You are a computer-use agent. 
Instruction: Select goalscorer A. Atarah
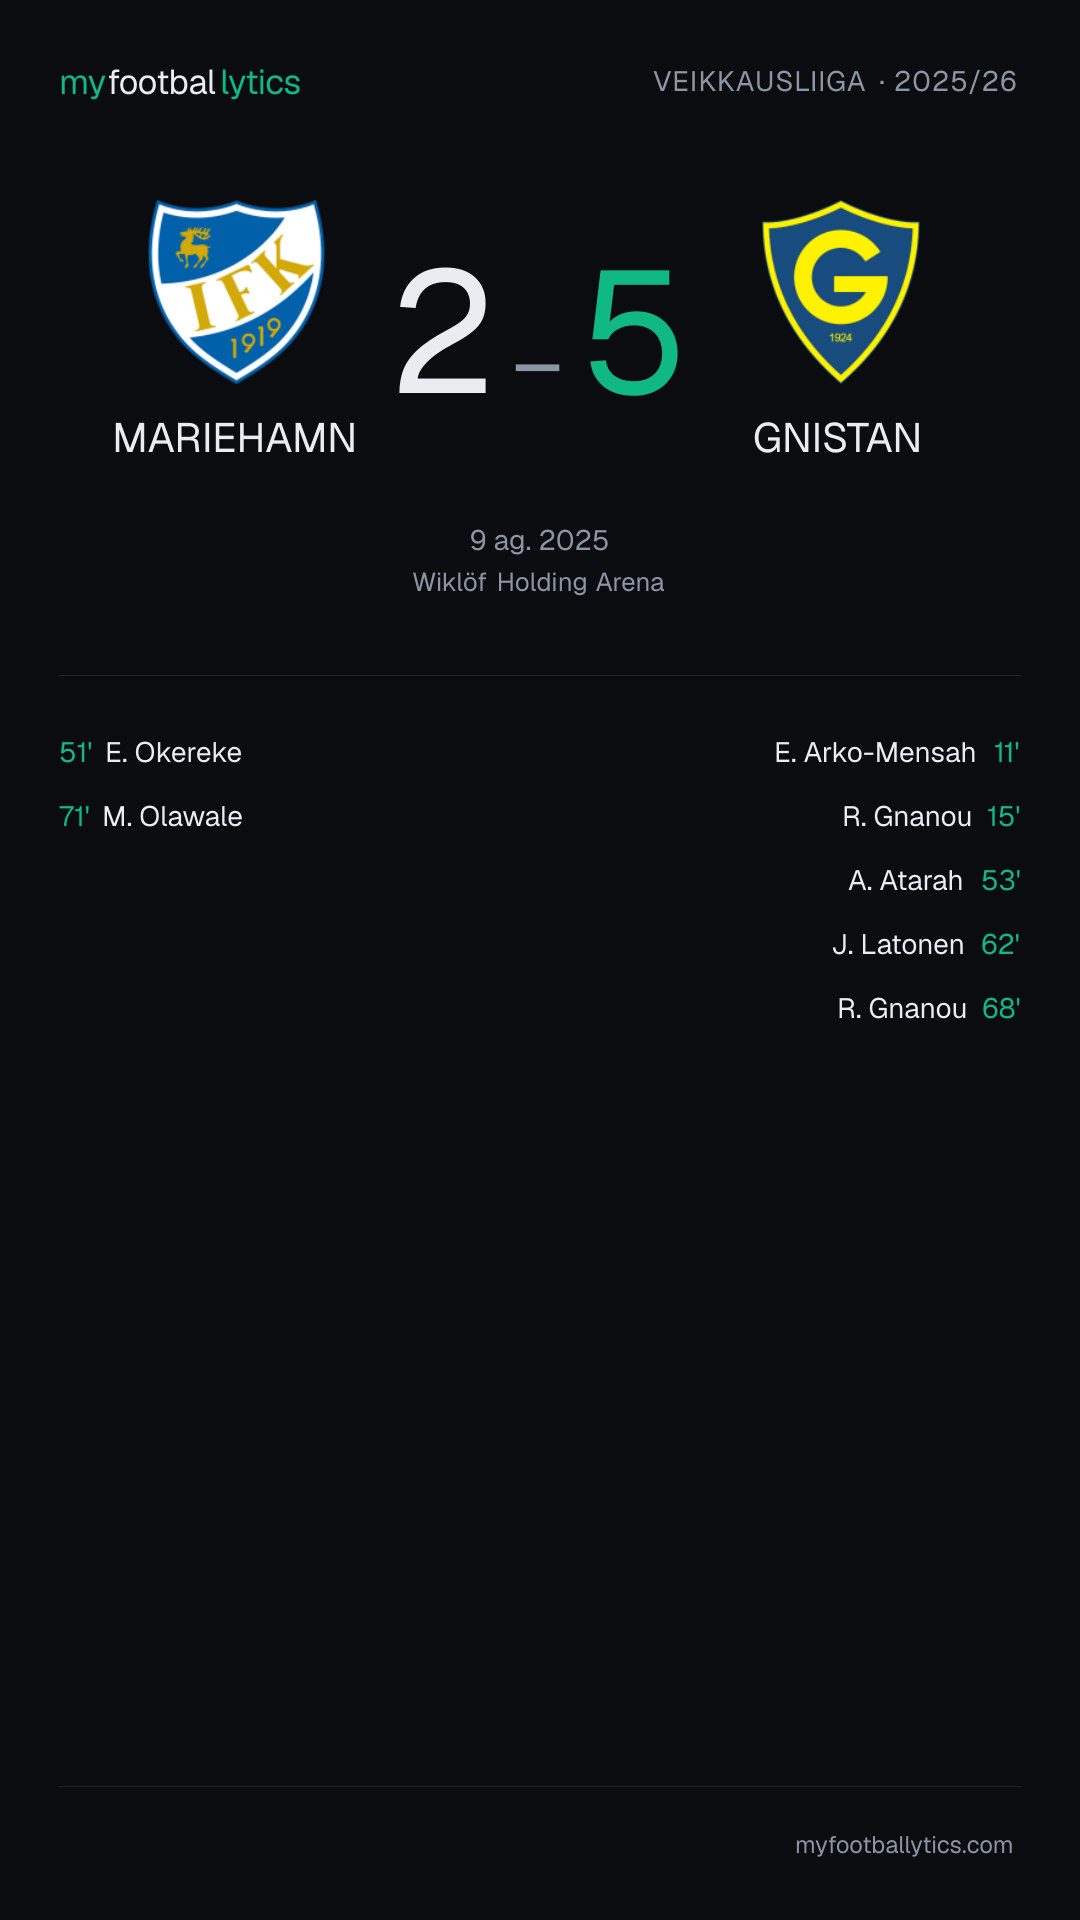point(905,880)
